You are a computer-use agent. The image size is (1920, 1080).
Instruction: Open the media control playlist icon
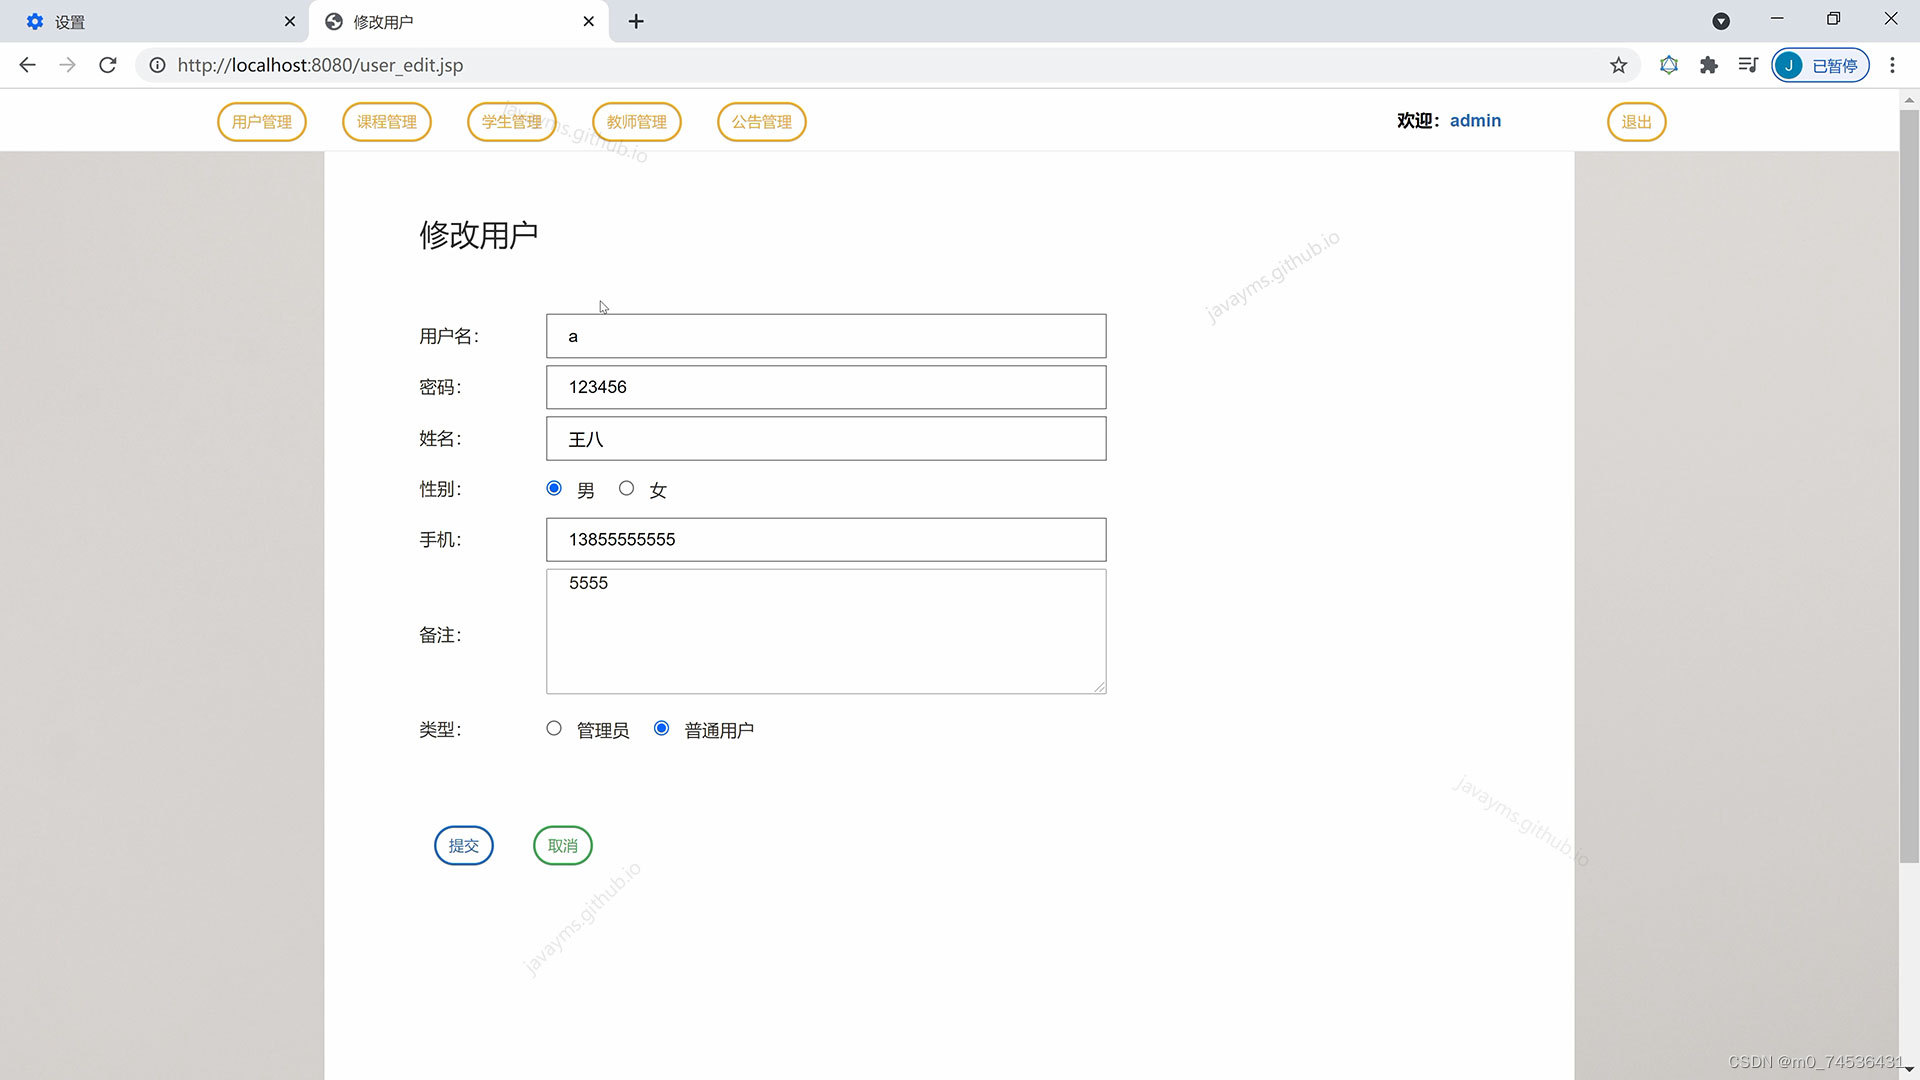point(1748,65)
